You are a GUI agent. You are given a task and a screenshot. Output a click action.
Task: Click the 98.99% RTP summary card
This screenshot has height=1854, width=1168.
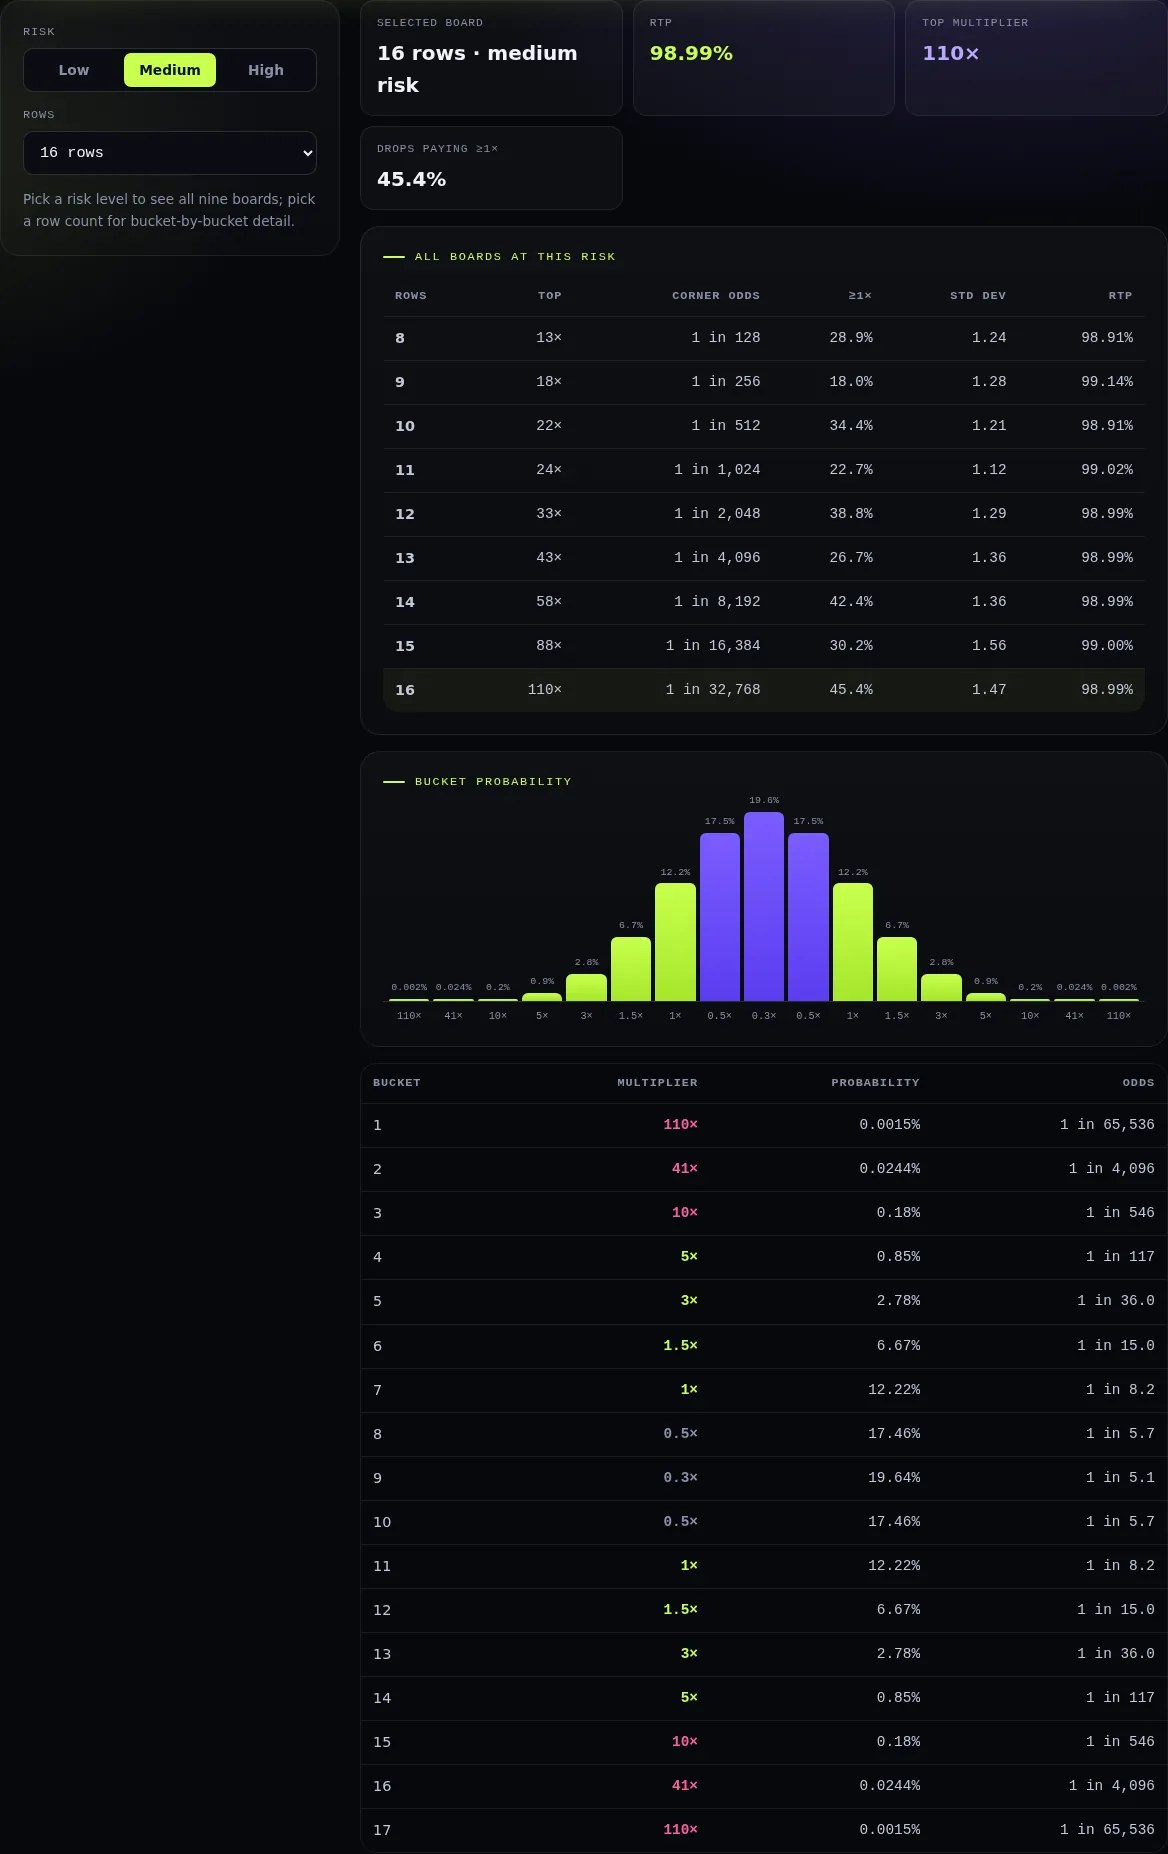764,58
